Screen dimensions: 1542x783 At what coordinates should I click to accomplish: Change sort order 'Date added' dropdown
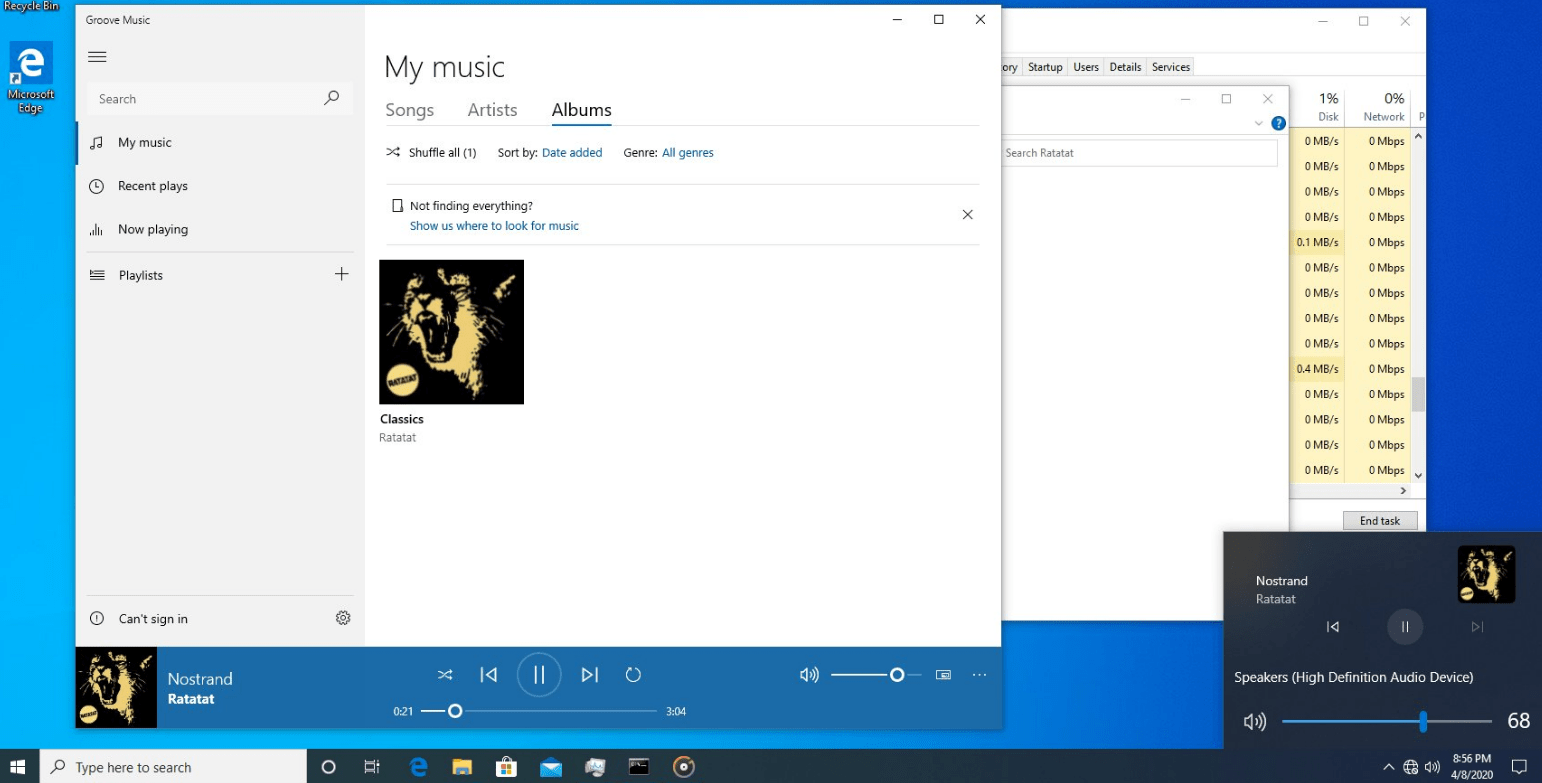[x=572, y=153]
